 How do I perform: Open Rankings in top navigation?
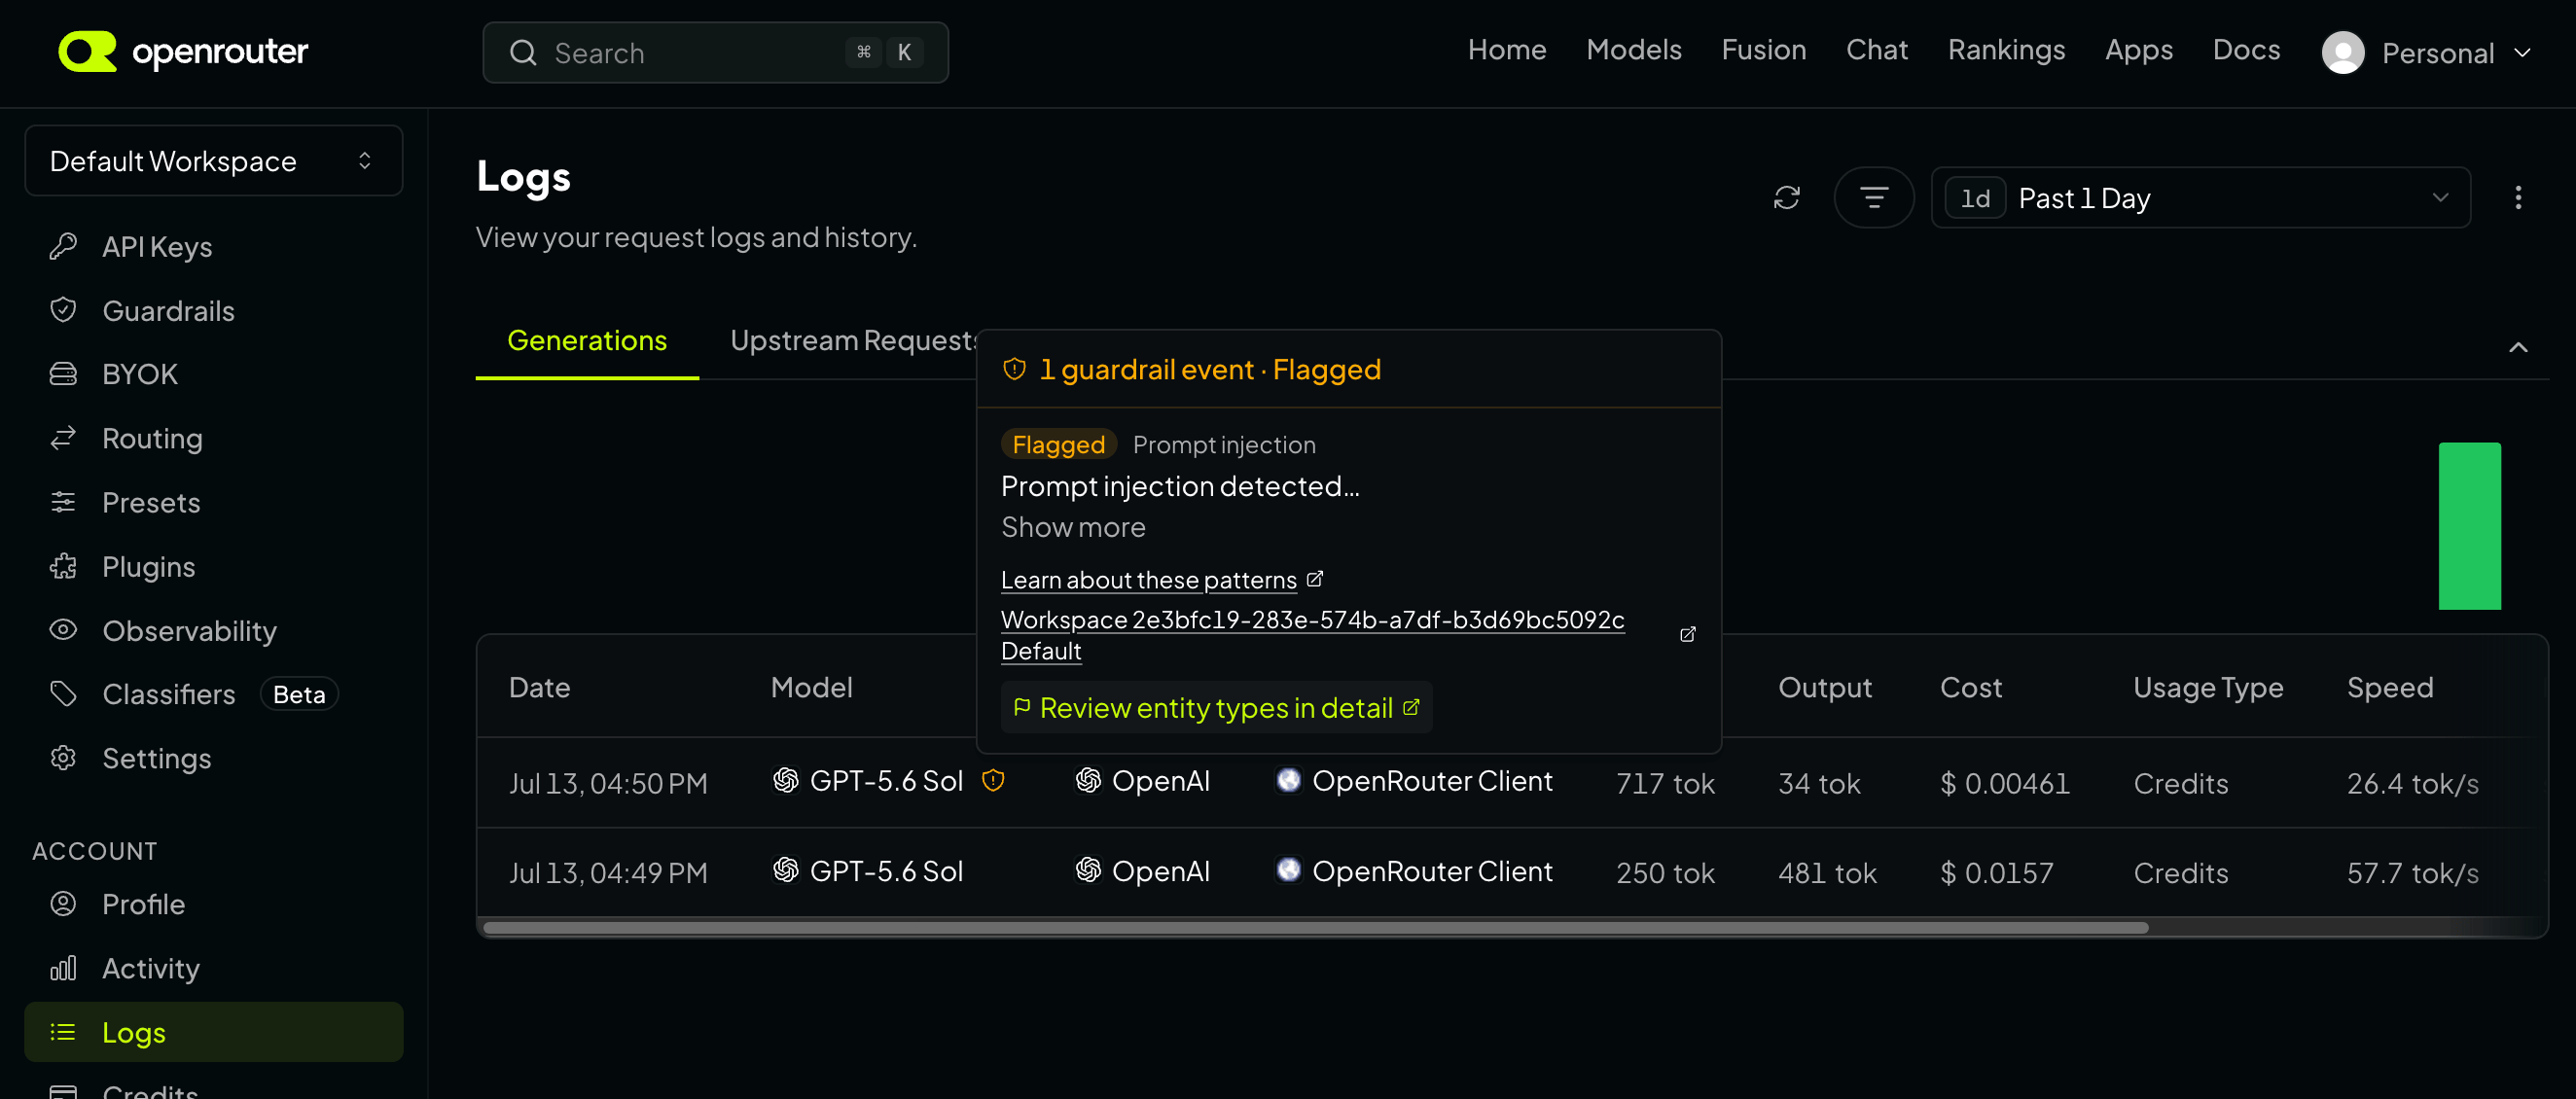2006,49
